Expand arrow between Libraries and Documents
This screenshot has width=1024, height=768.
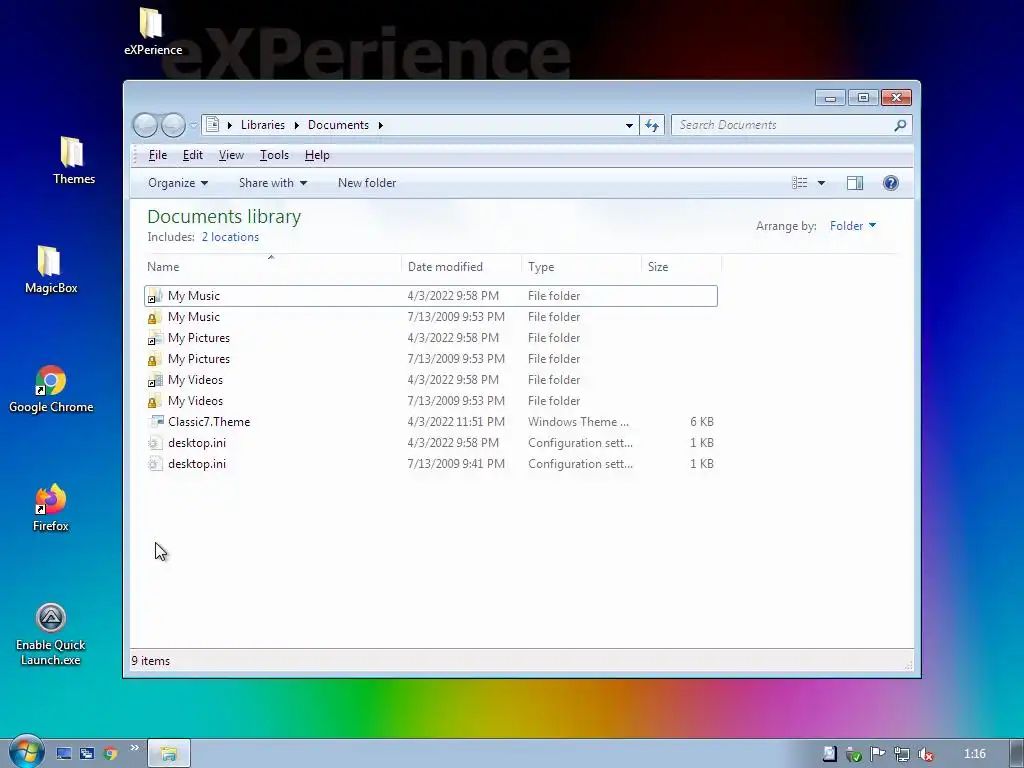pos(296,125)
